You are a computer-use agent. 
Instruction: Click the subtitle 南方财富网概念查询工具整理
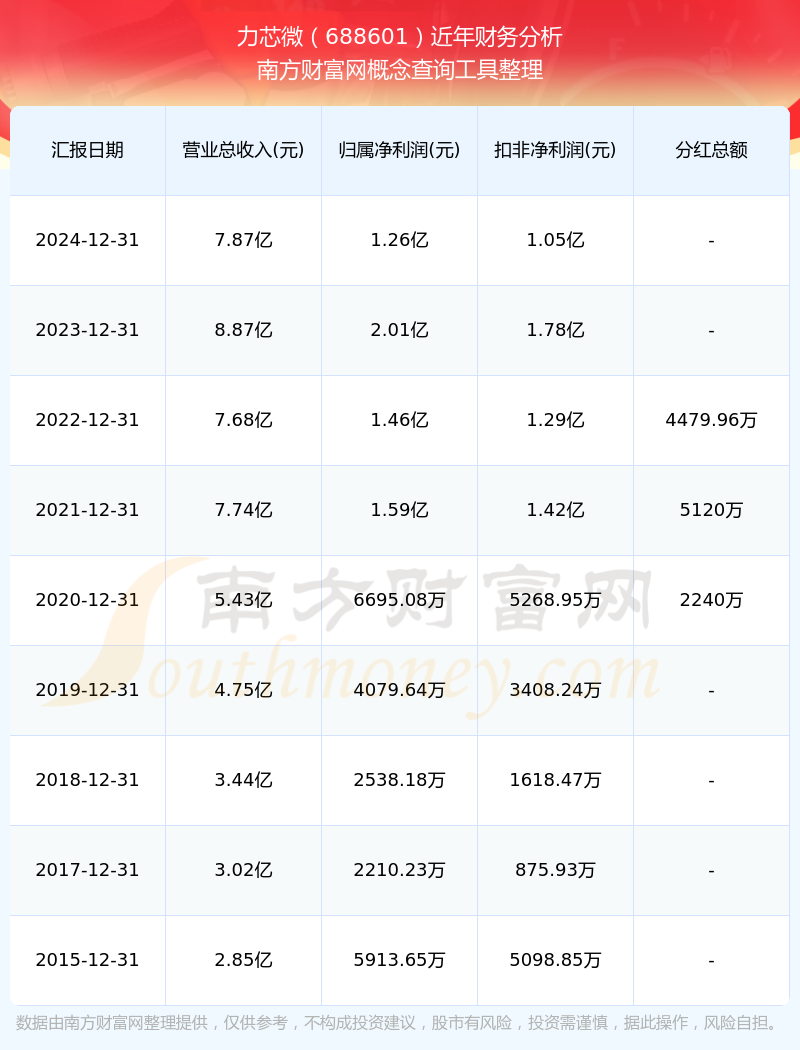tap(400, 70)
